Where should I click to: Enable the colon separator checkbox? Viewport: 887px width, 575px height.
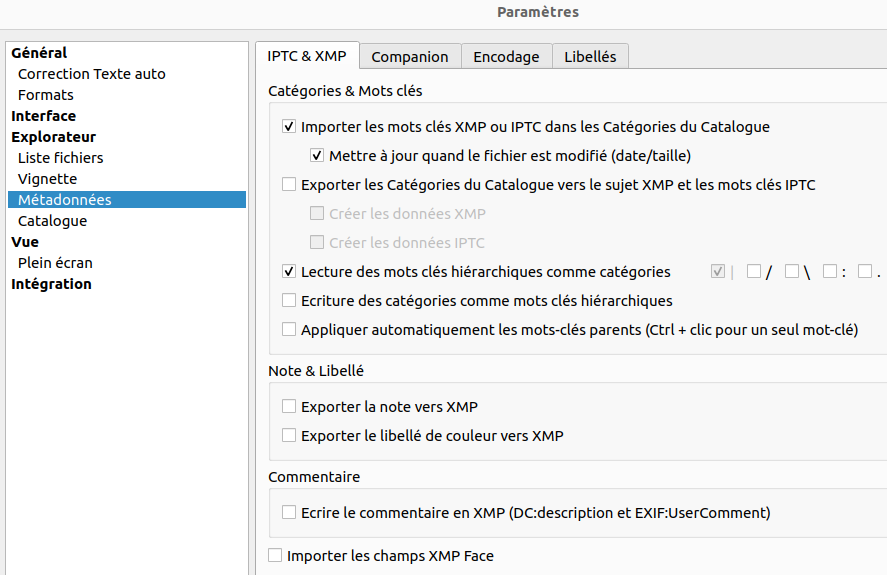[x=830, y=272]
